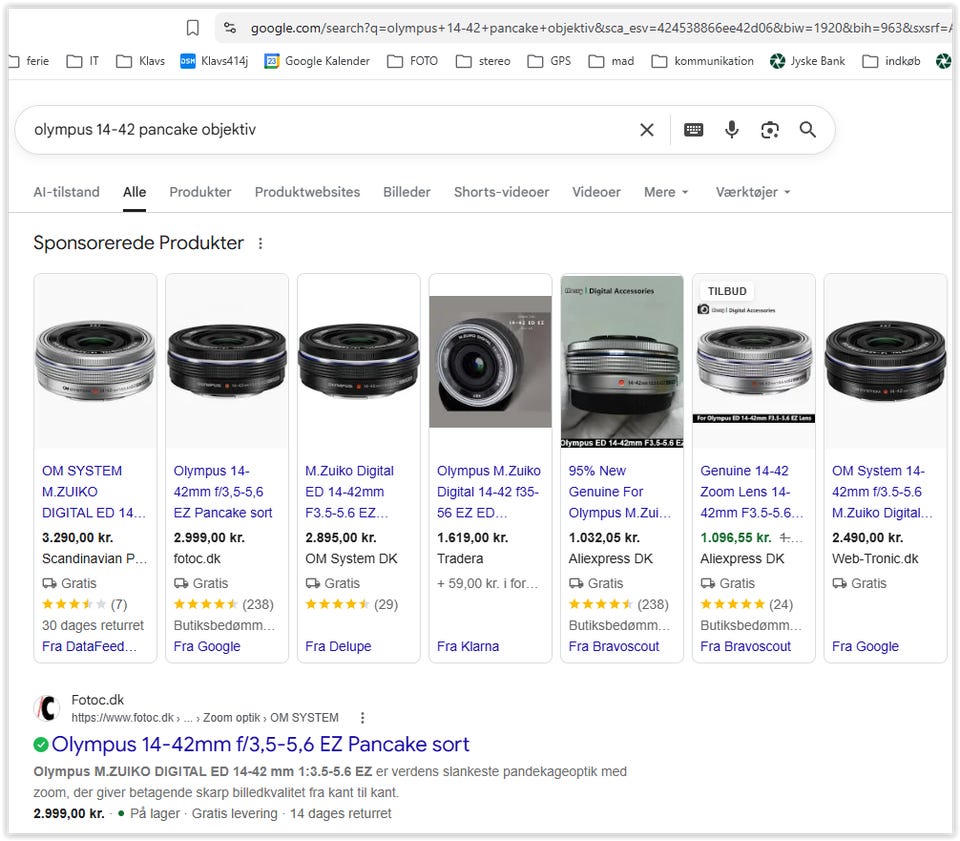Switch to the Videoer tab
This screenshot has height=841, width=960.
click(x=596, y=192)
